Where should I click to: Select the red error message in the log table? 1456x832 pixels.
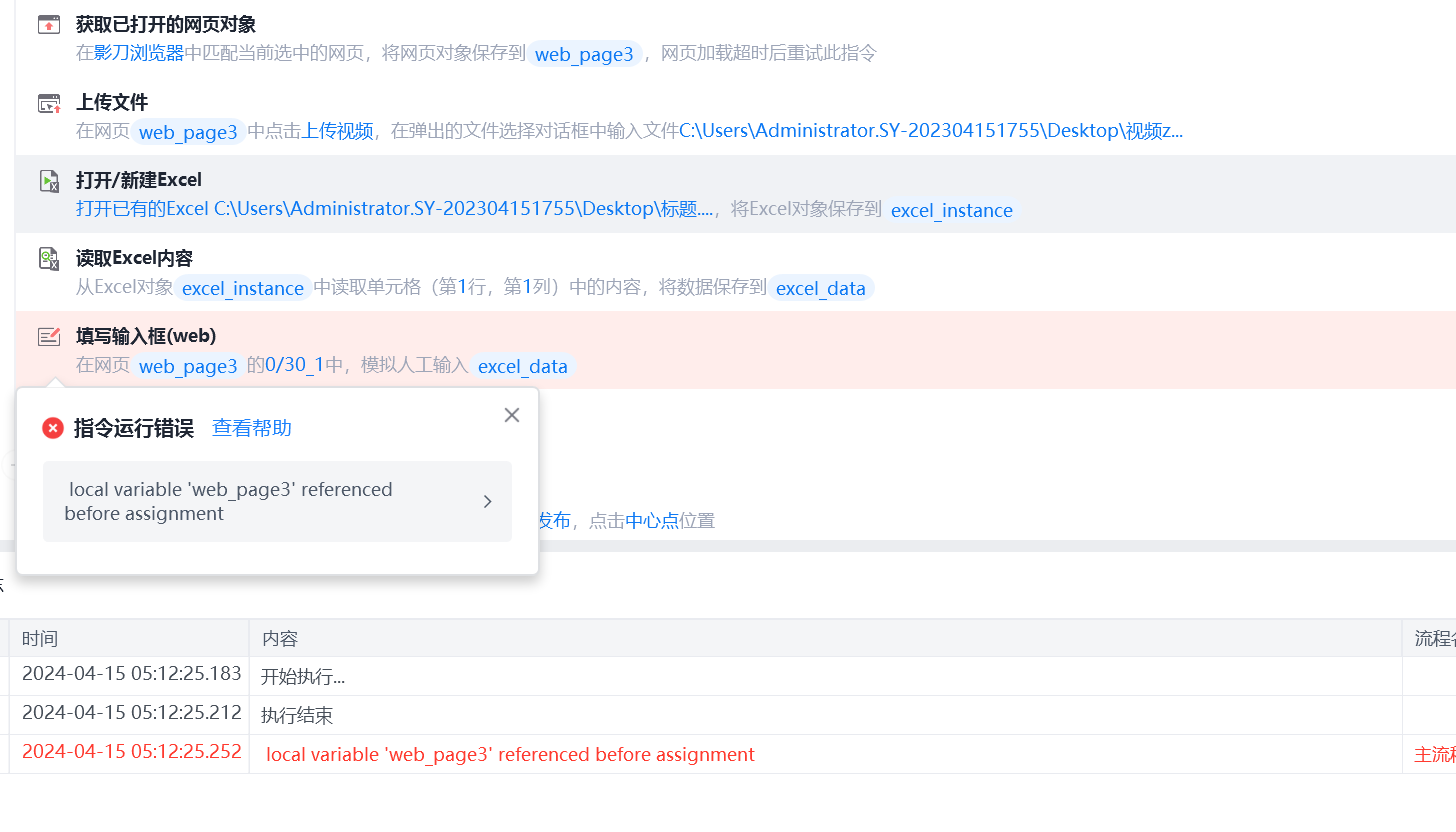(510, 754)
